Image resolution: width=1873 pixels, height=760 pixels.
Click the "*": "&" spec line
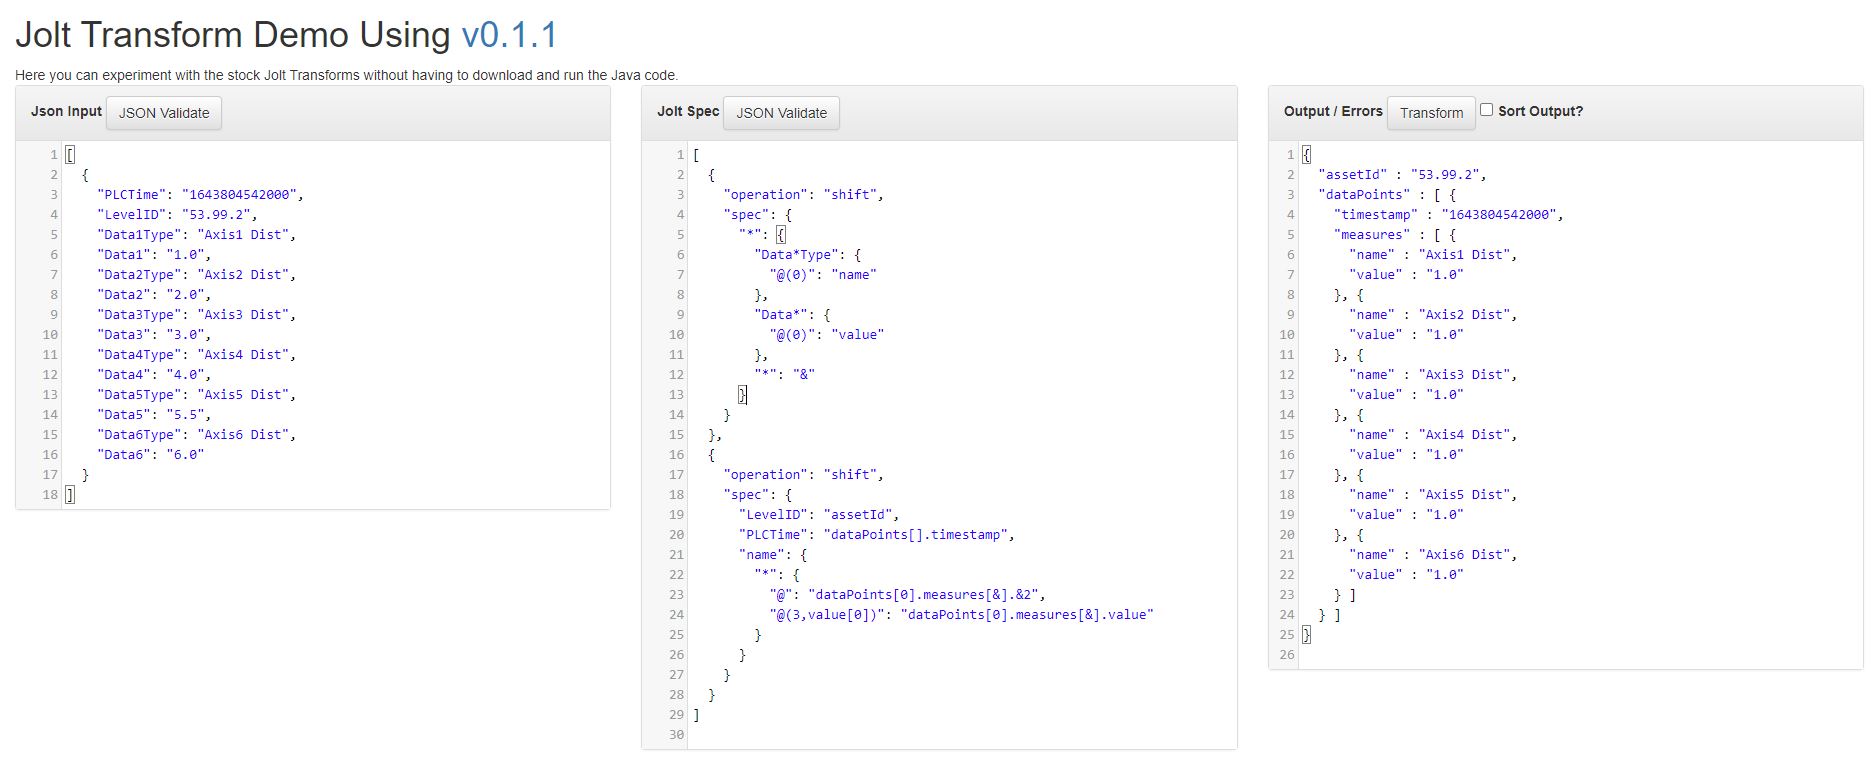[x=785, y=375]
